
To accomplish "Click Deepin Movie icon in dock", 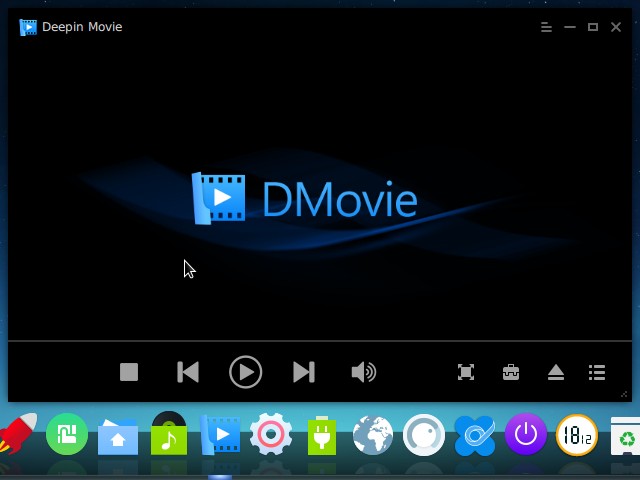I will tap(220, 435).
